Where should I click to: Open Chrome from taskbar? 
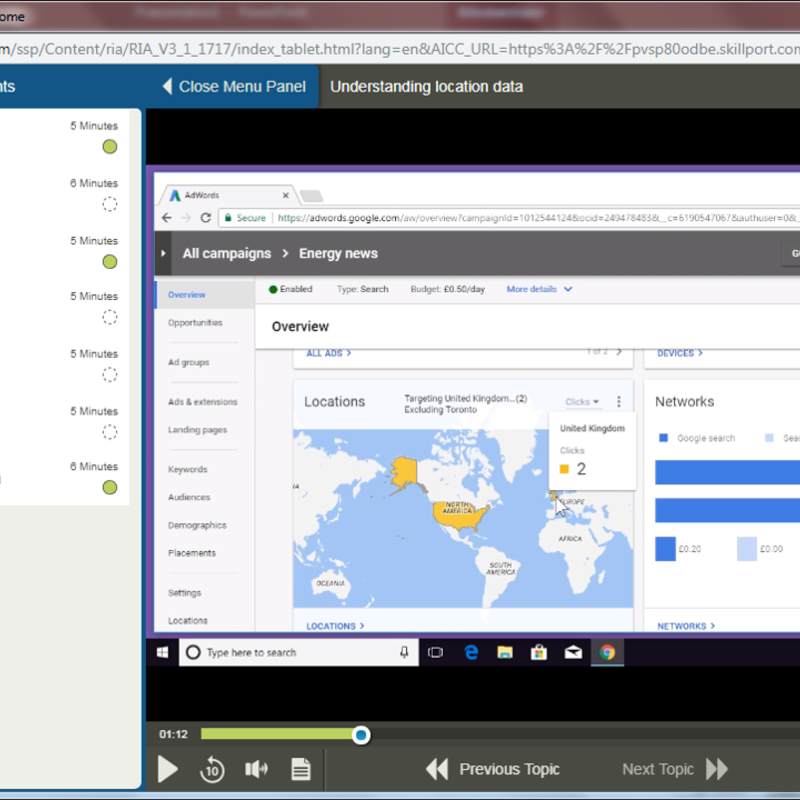click(x=607, y=653)
